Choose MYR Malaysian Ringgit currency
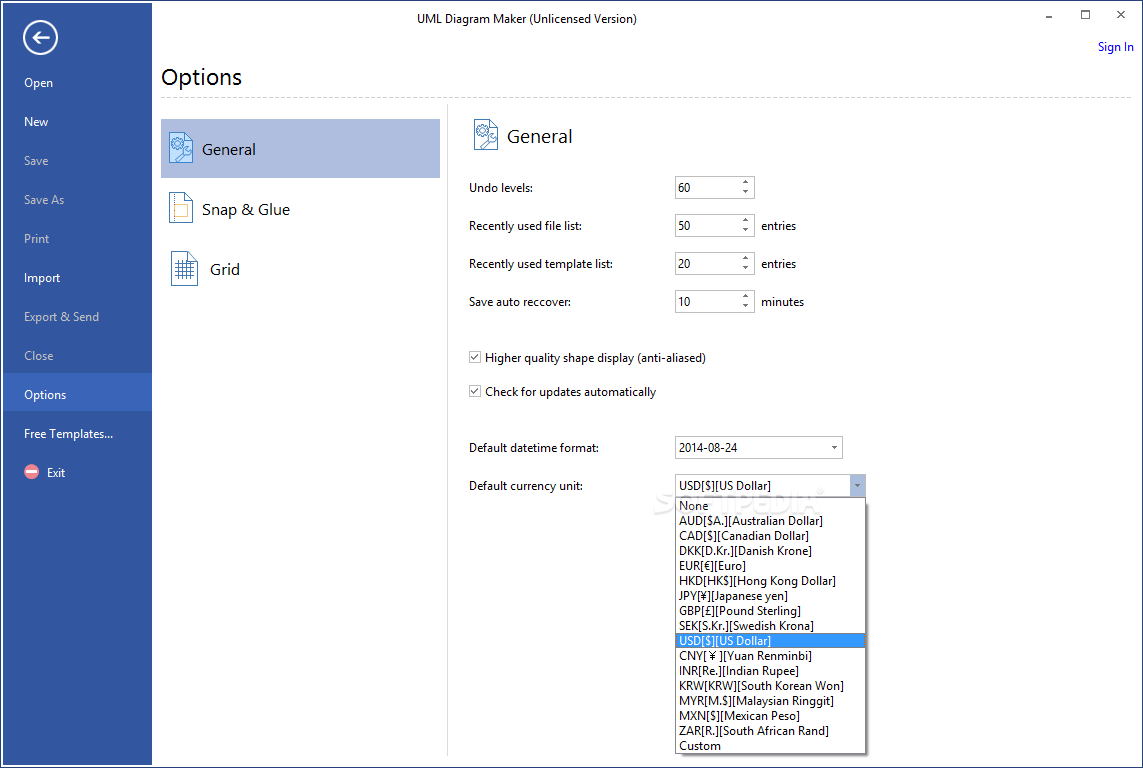1143x768 pixels. pos(771,700)
